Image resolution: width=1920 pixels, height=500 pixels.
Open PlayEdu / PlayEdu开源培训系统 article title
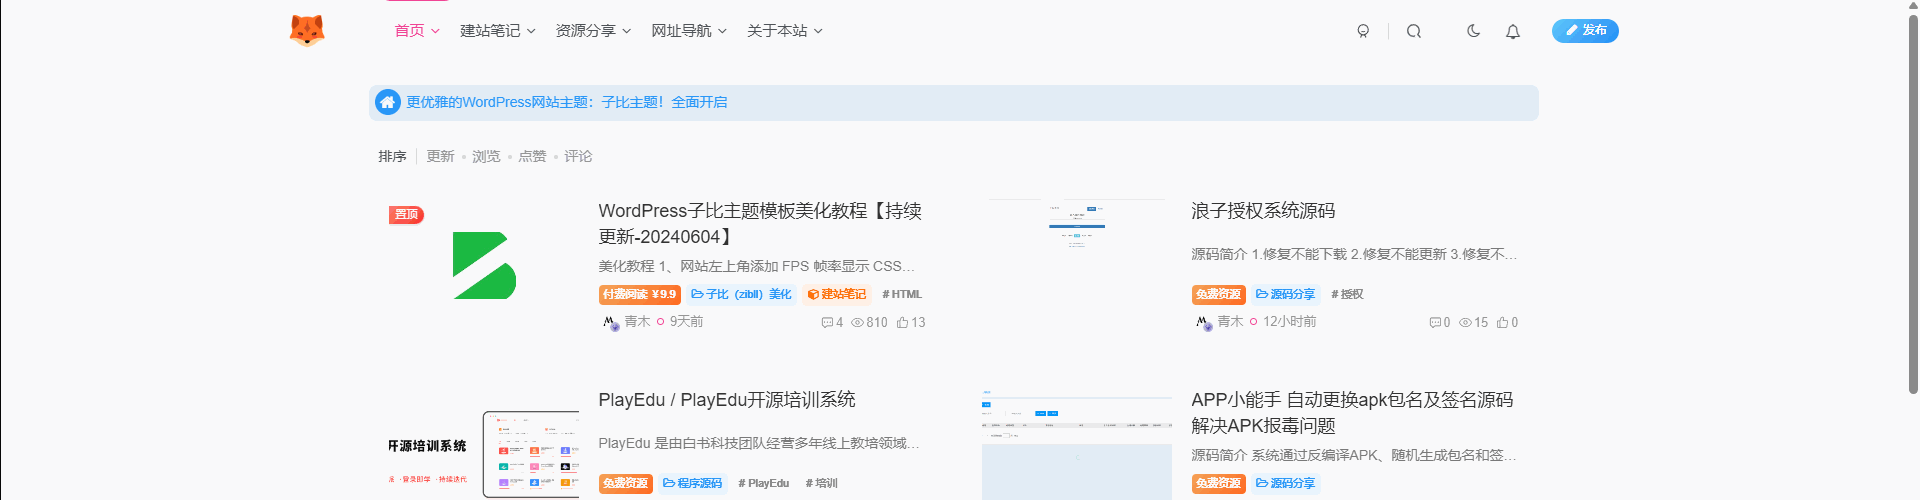click(727, 400)
